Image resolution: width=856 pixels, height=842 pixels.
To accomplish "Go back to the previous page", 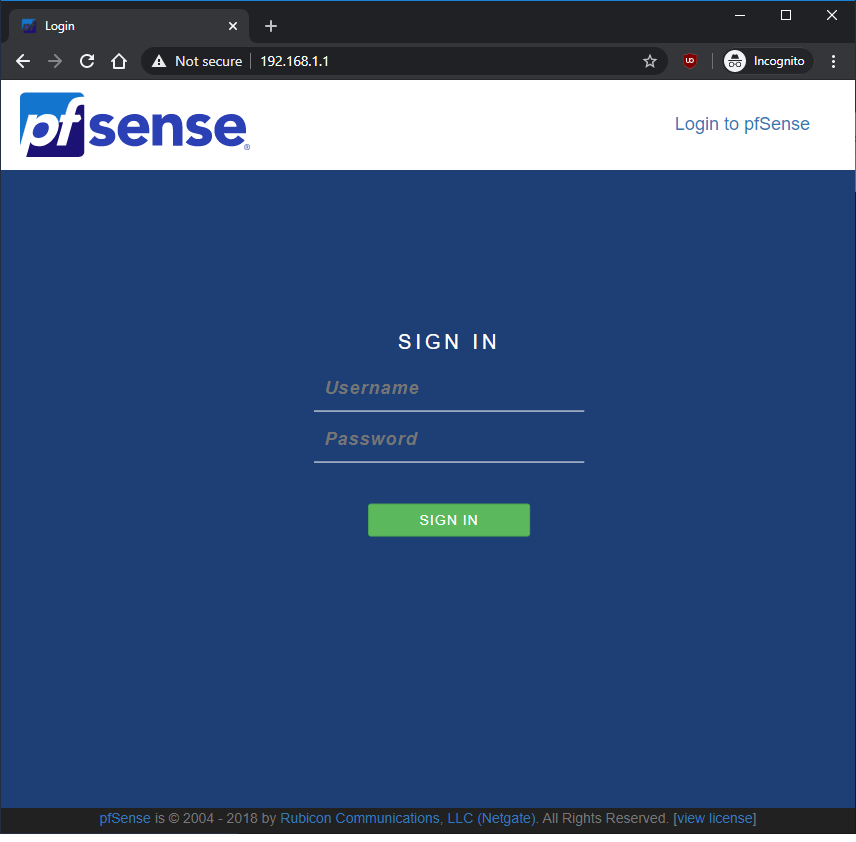I will (23, 61).
